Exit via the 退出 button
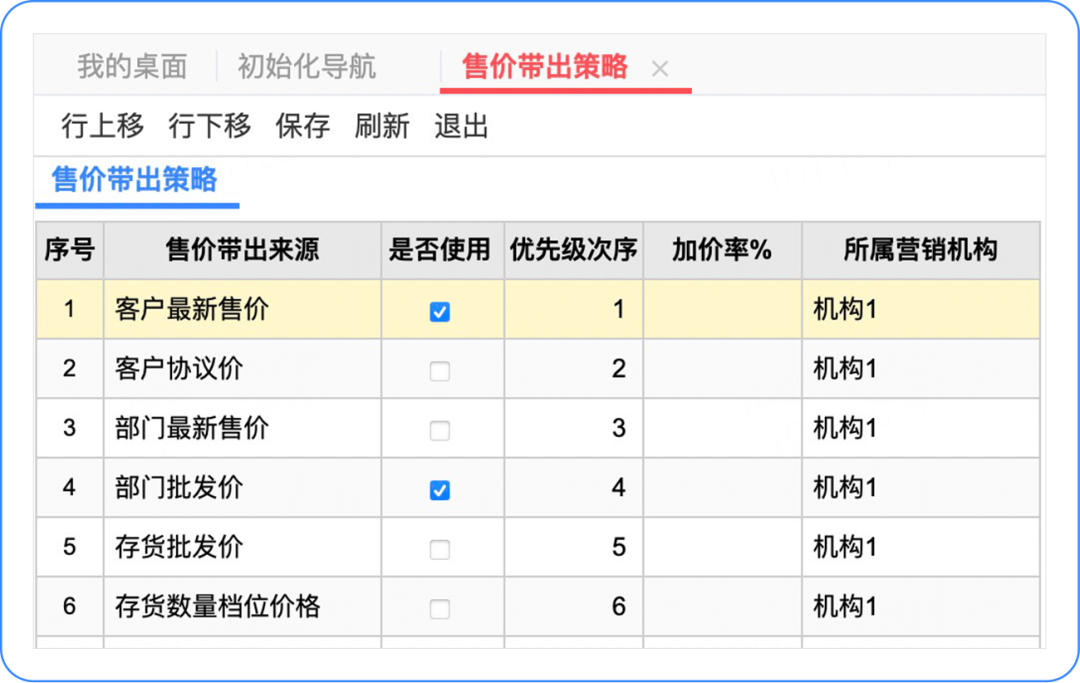Image resolution: width=1080 pixels, height=683 pixels. (461, 126)
